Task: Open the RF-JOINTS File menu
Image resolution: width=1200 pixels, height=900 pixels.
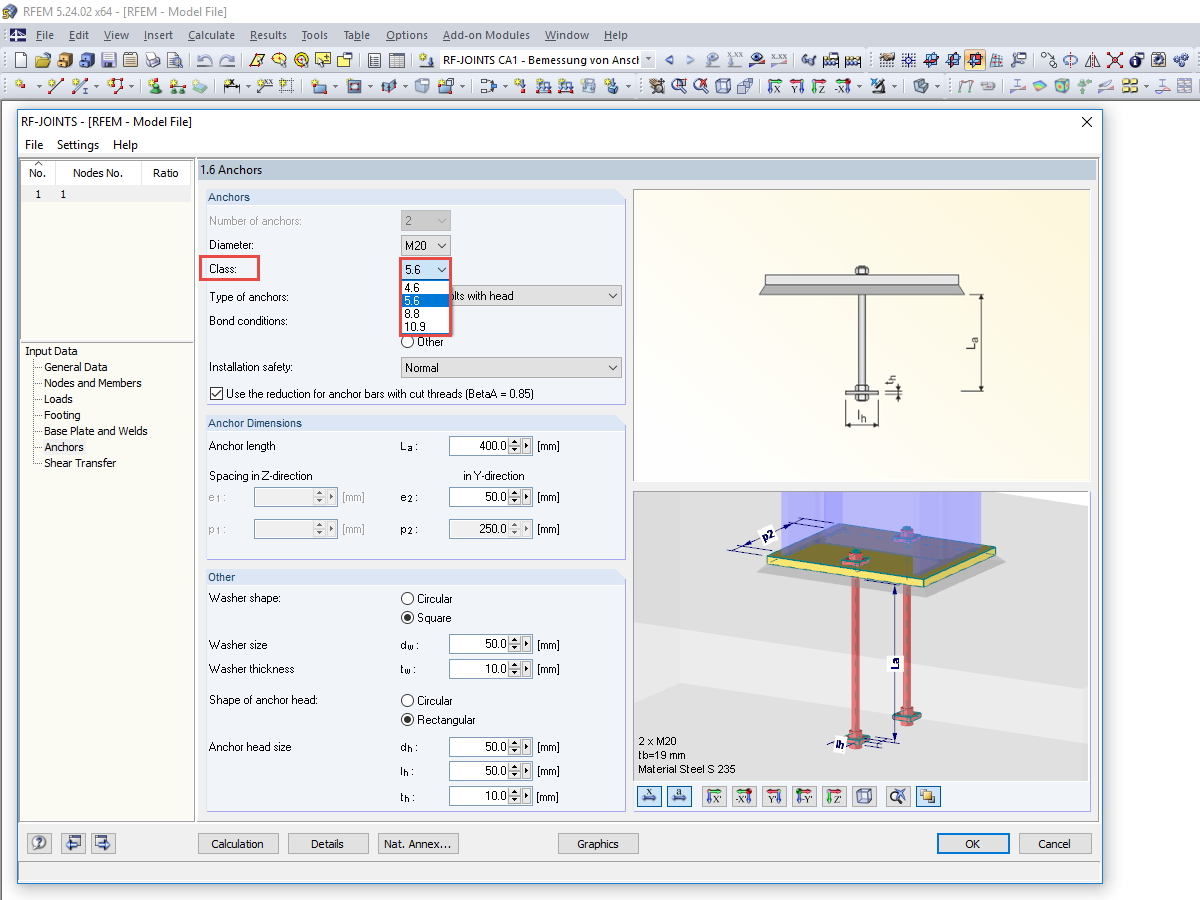Action: click(34, 145)
